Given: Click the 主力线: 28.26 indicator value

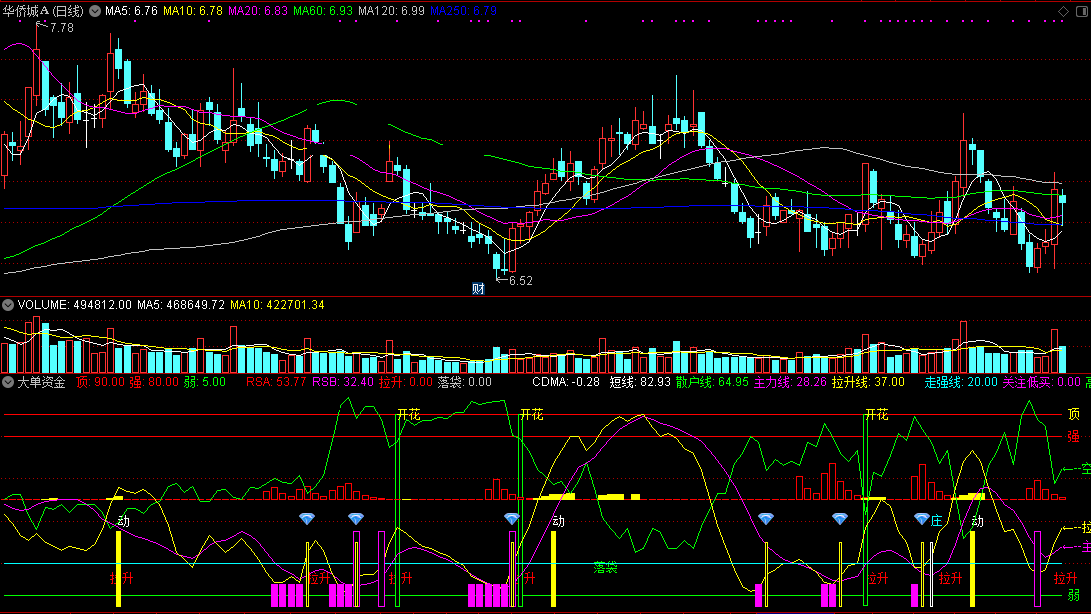Looking at the screenshot, I should pyautogui.click(x=790, y=382).
